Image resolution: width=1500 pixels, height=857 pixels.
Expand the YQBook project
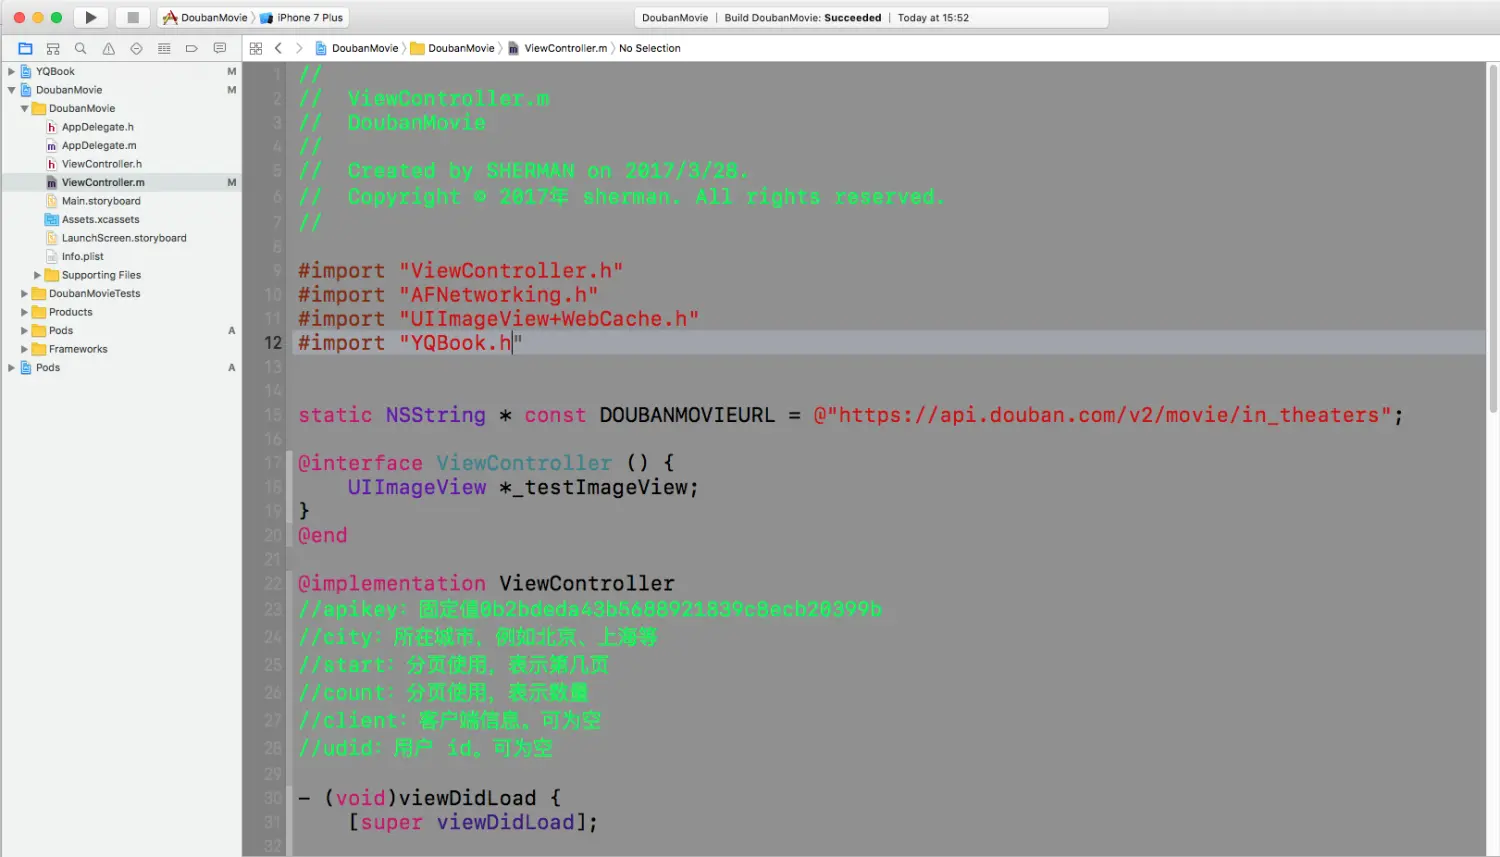click(11, 71)
